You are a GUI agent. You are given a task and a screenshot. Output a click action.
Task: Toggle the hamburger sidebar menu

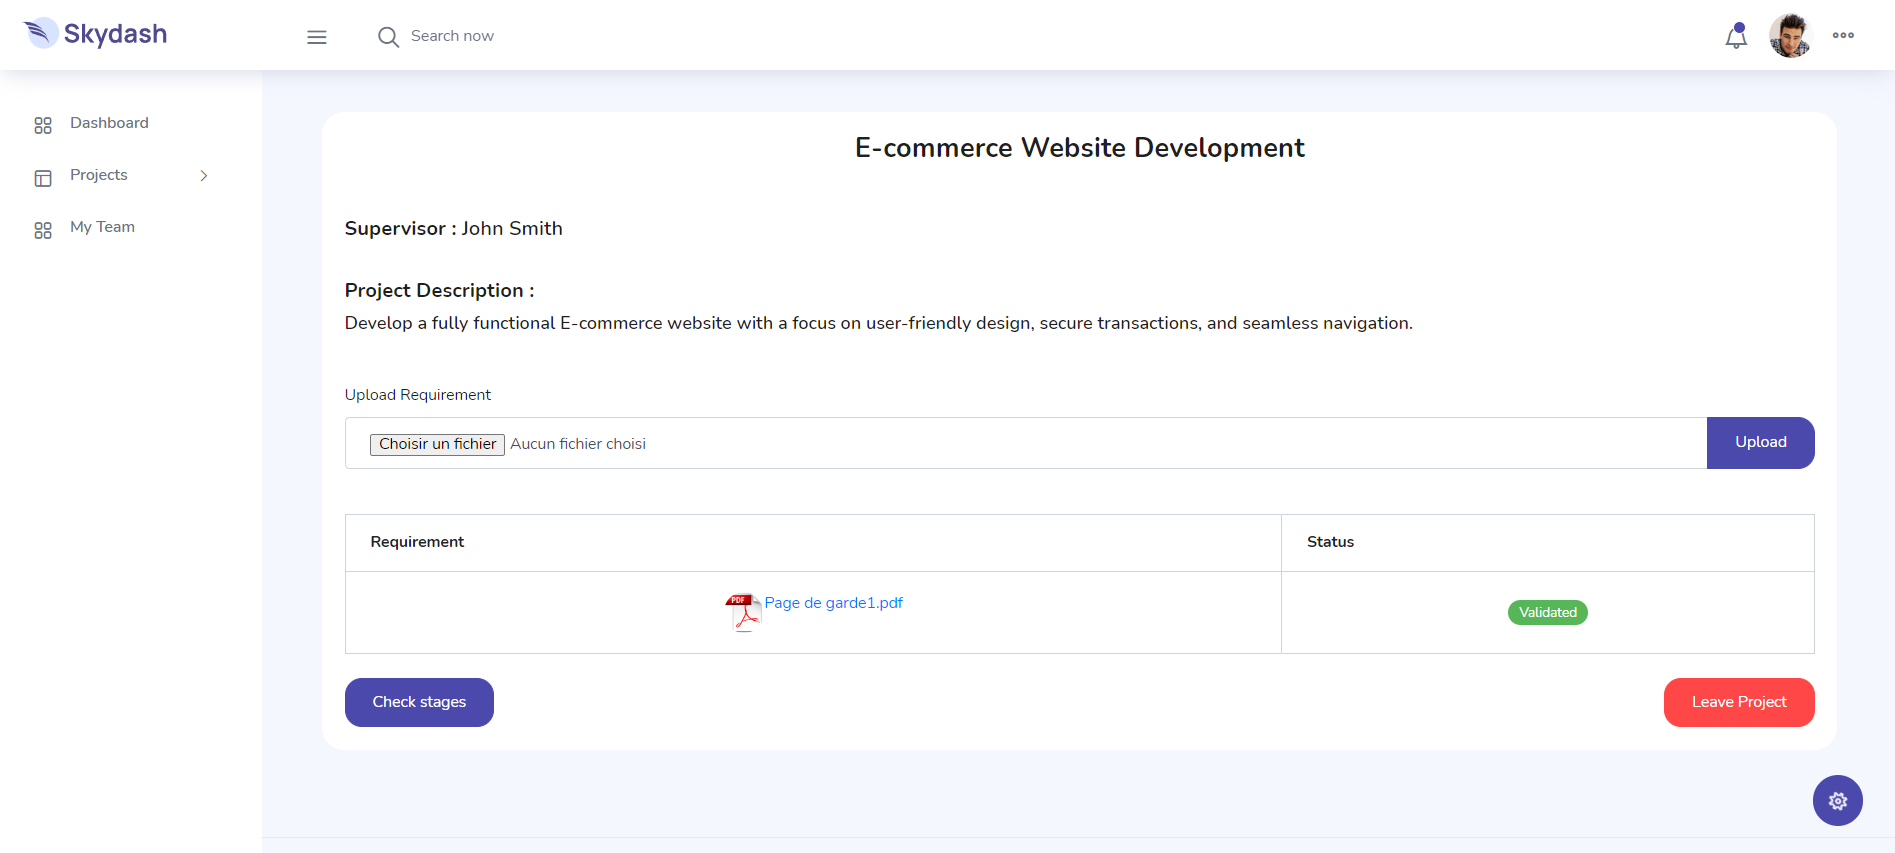317,37
